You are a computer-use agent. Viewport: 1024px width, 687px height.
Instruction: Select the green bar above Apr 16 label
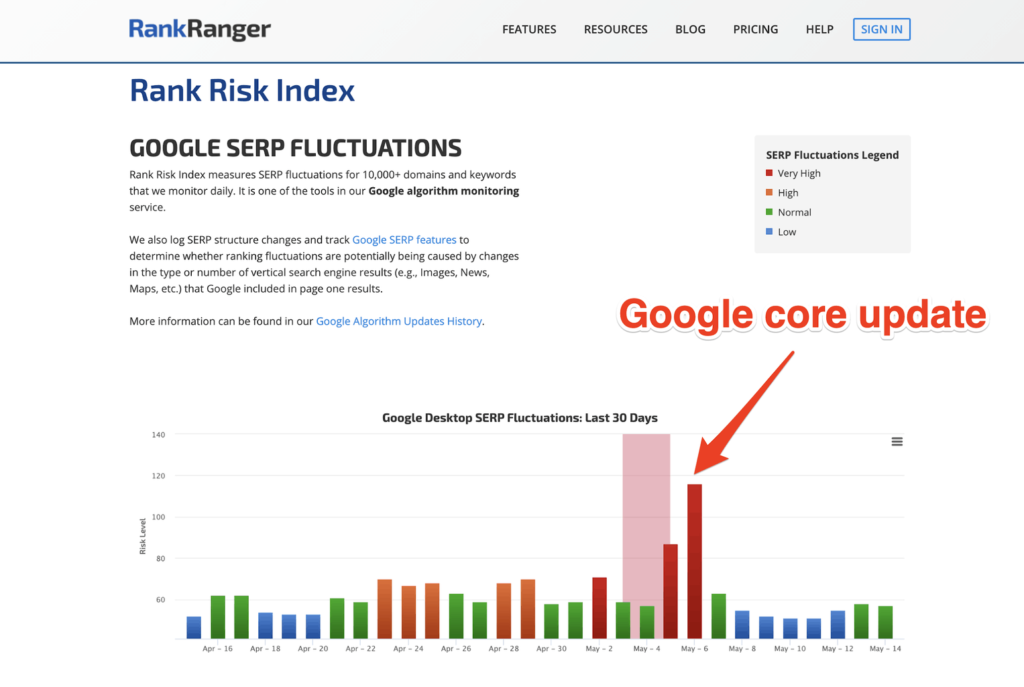(217, 617)
